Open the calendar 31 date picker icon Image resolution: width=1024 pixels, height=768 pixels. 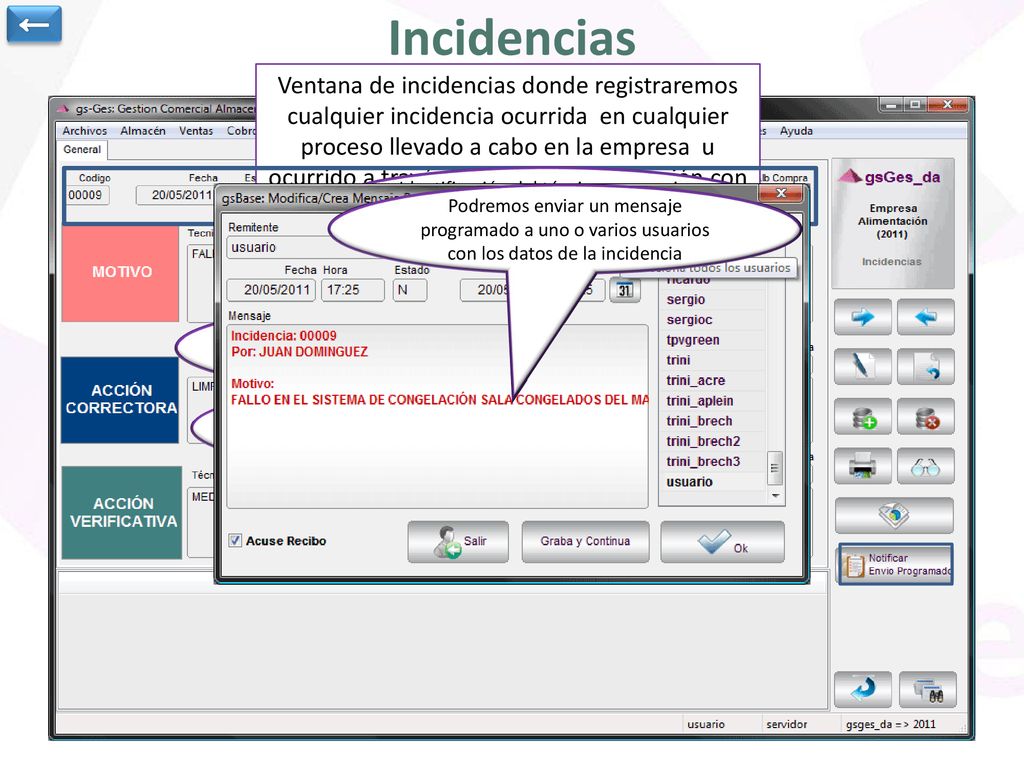point(624,290)
